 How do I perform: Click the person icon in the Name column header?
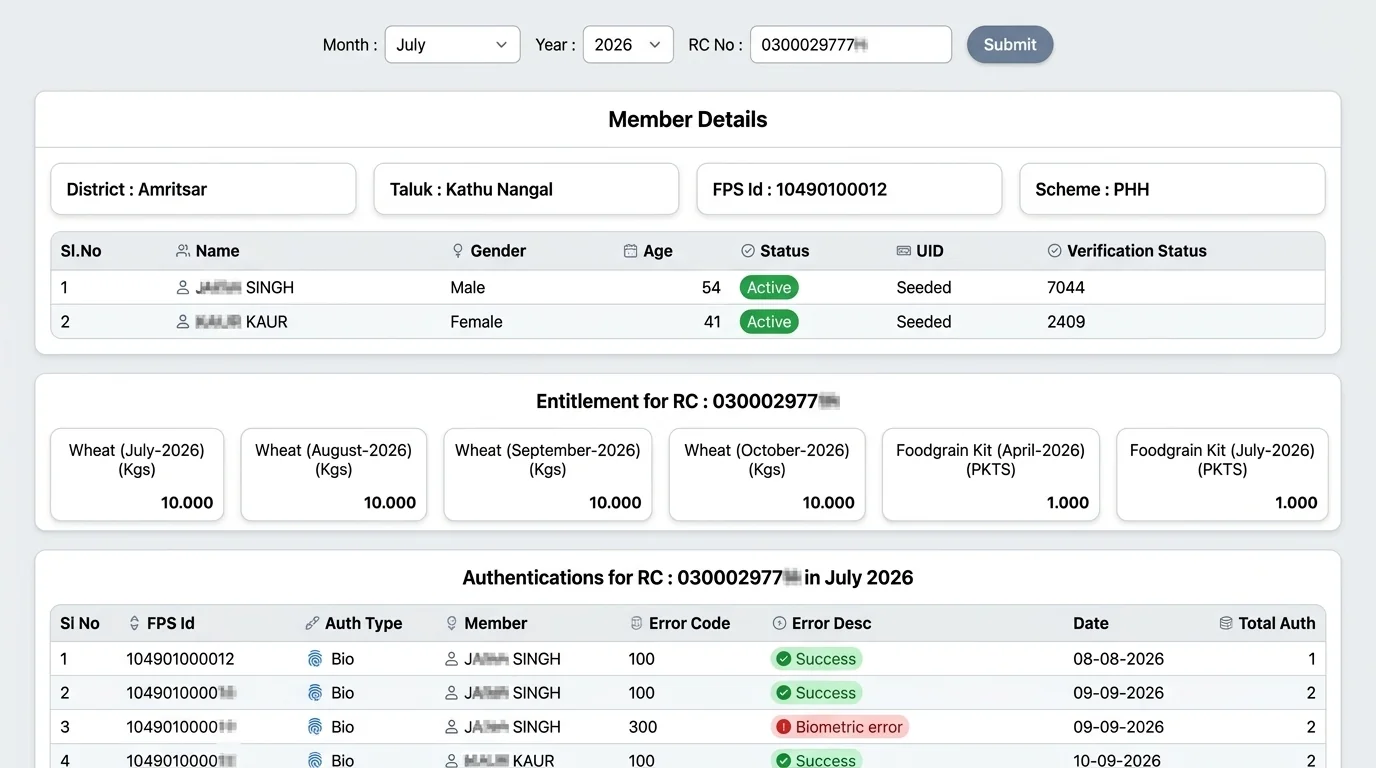point(183,251)
